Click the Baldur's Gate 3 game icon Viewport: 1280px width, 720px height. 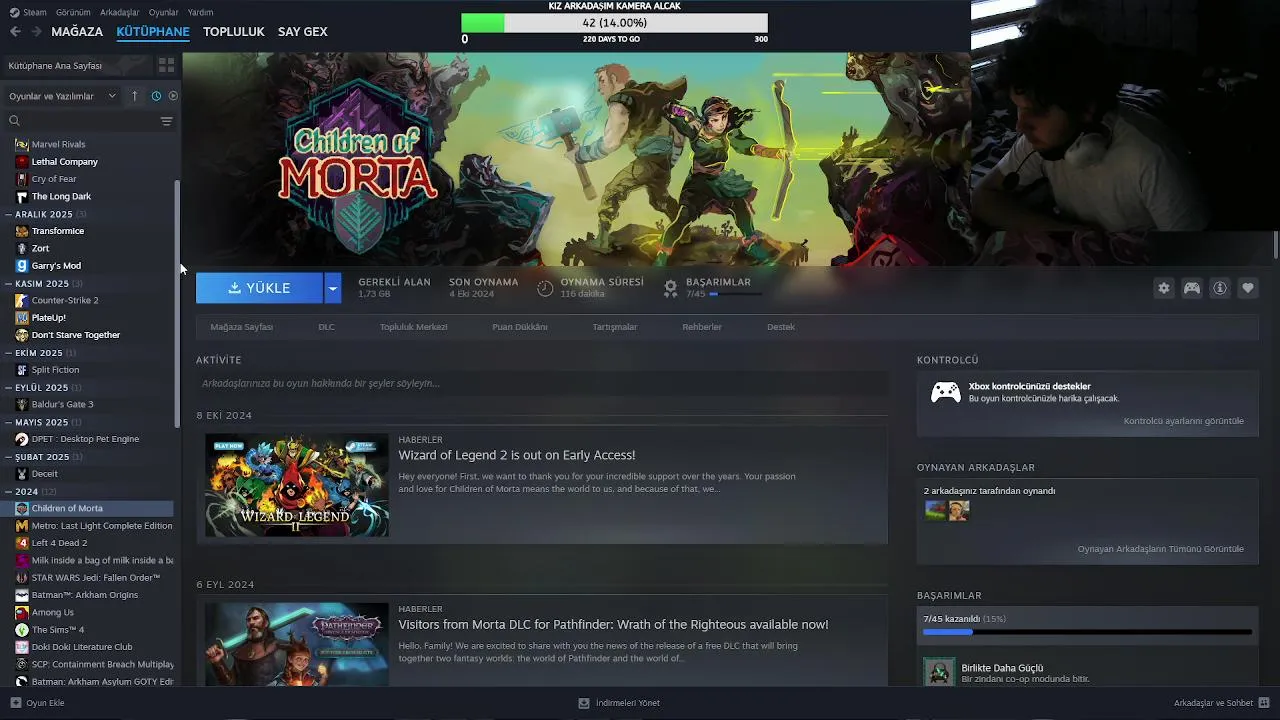pyautogui.click(x=22, y=404)
